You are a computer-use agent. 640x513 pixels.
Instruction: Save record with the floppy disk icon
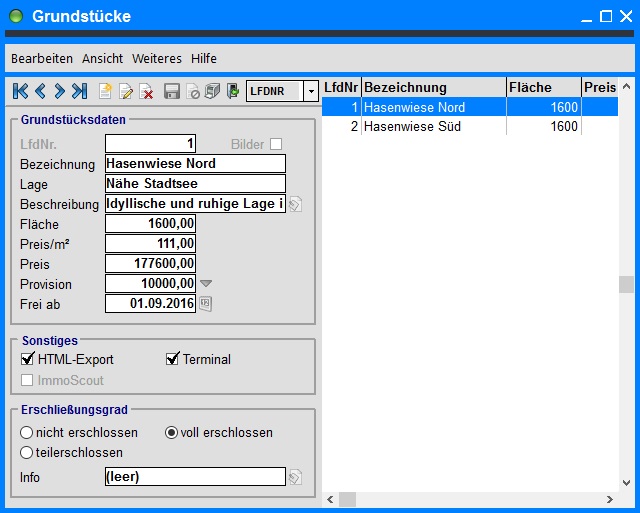point(172,91)
